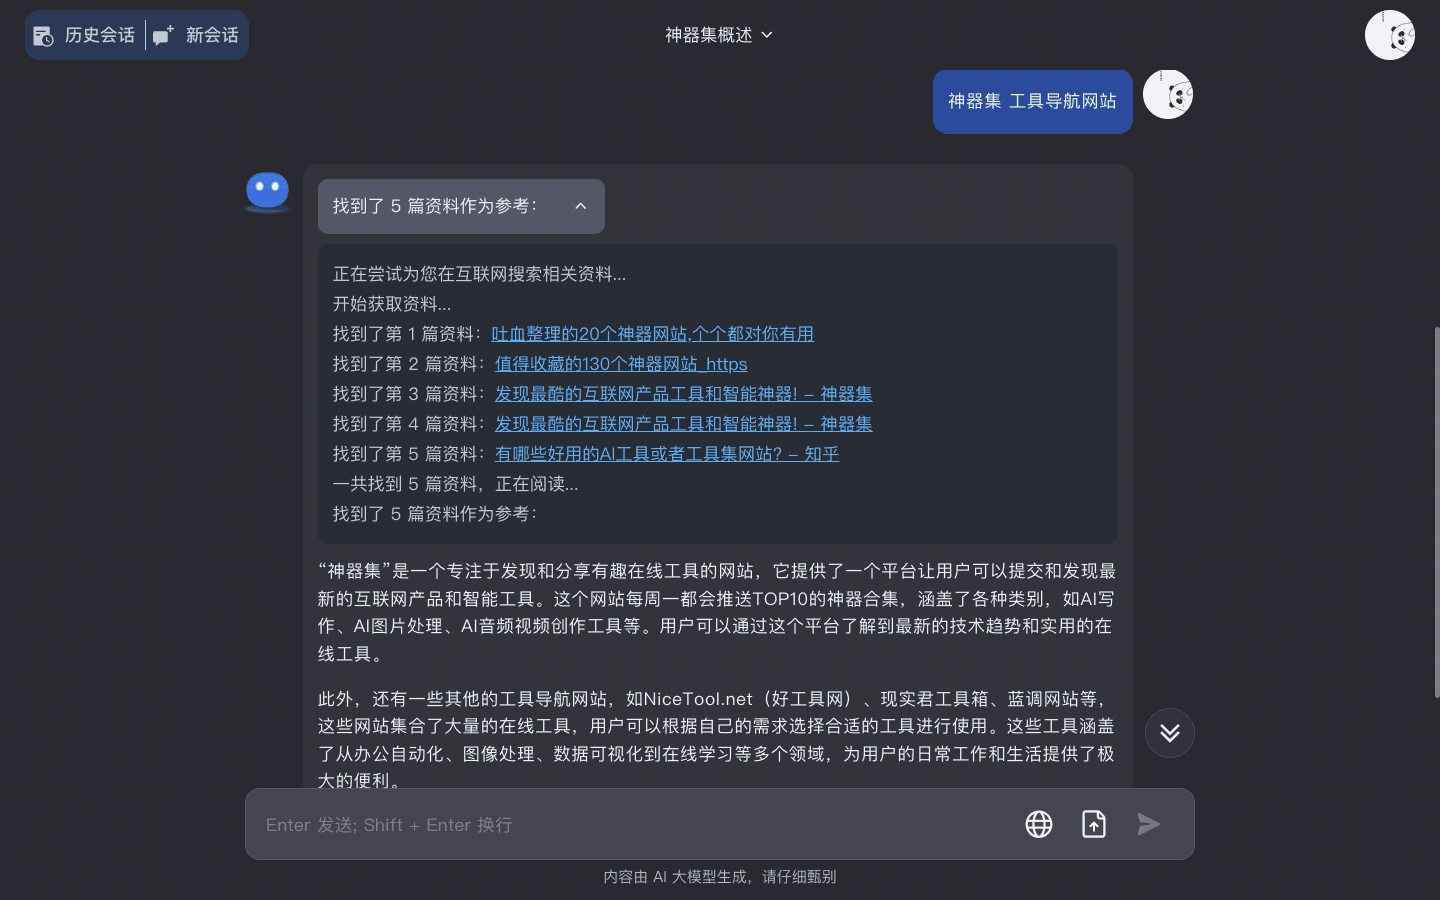
Task: Toggle web search globe icon
Action: (x=1039, y=824)
